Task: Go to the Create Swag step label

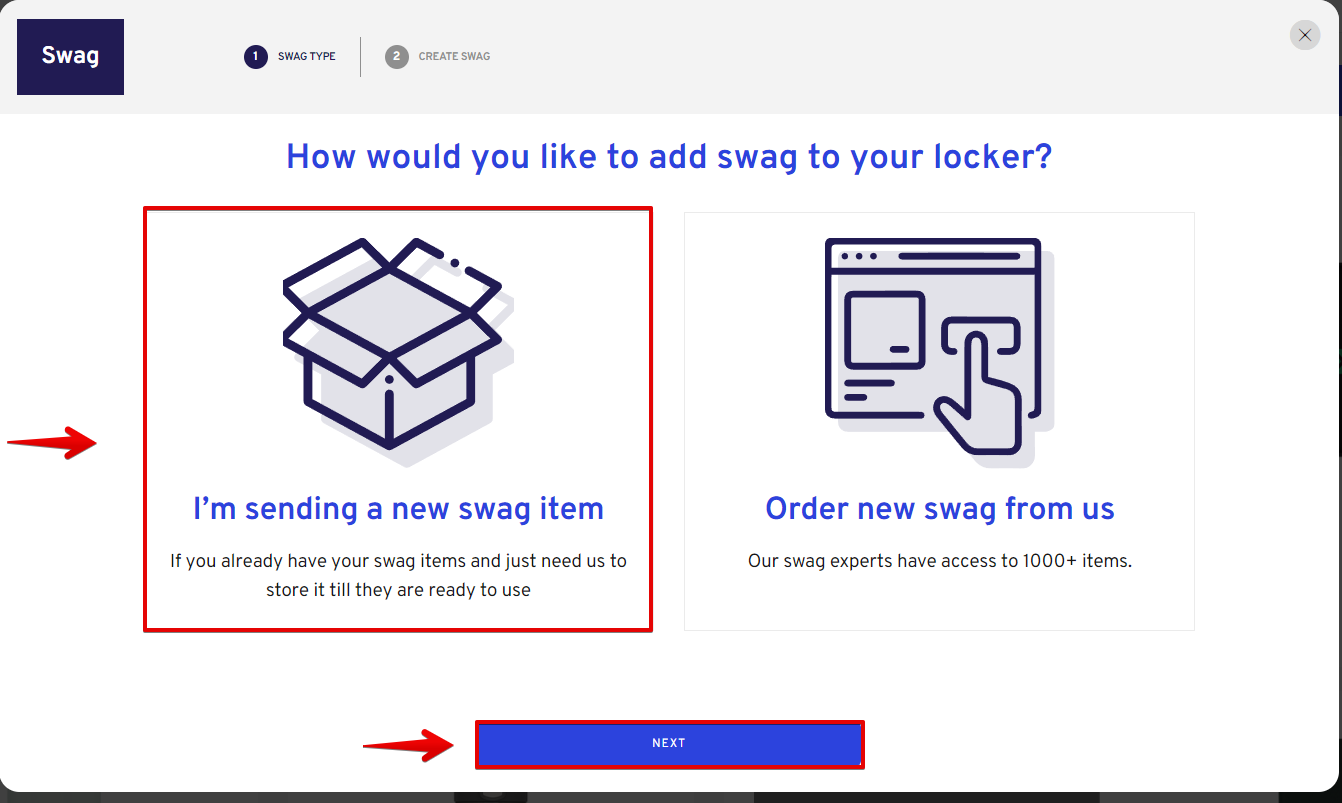Action: click(x=454, y=56)
